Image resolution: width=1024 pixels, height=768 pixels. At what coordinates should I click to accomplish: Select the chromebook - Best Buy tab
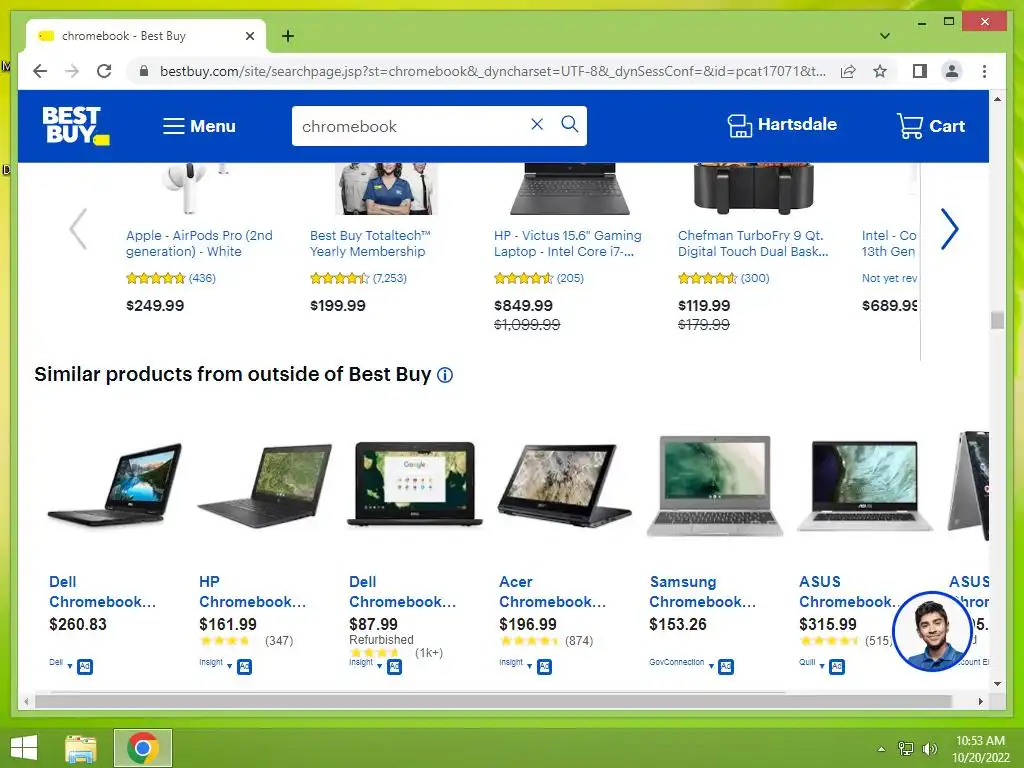coord(145,36)
